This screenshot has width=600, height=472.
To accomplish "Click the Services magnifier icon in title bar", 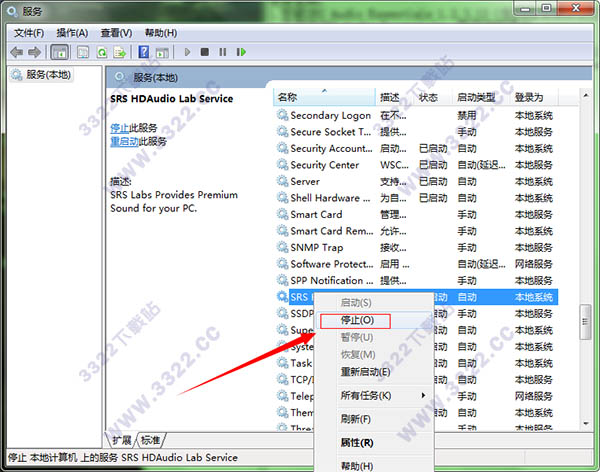I will click(12, 11).
